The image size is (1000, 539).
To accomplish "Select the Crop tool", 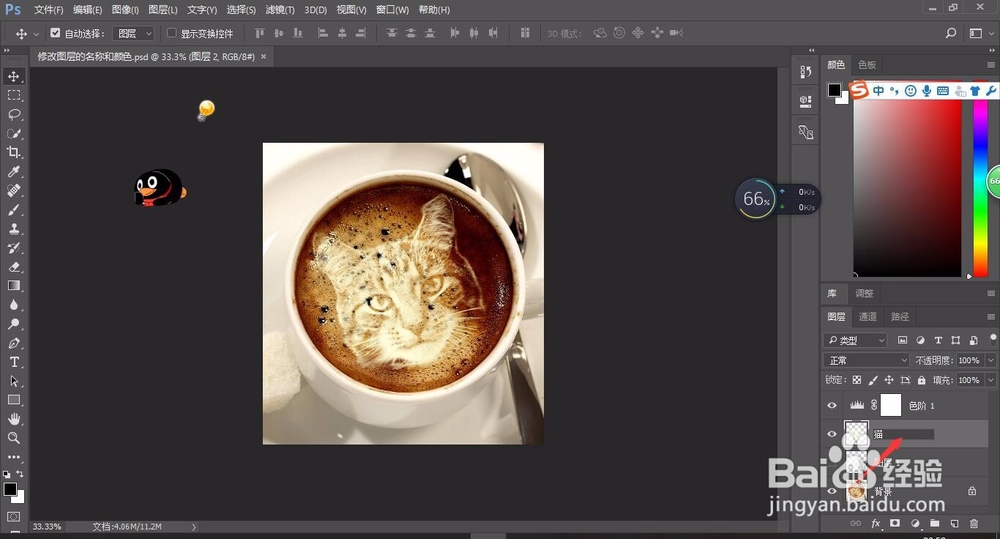I will click(13, 152).
